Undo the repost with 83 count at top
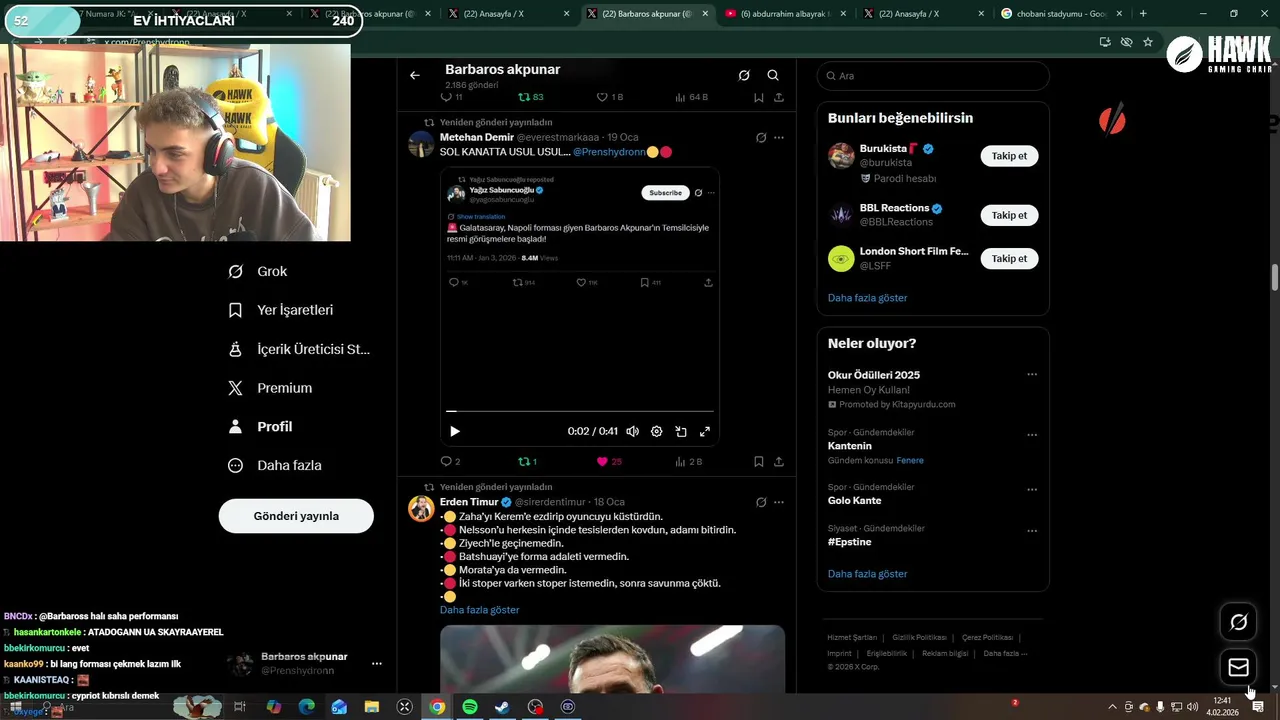 pyautogui.click(x=530, y=97)
